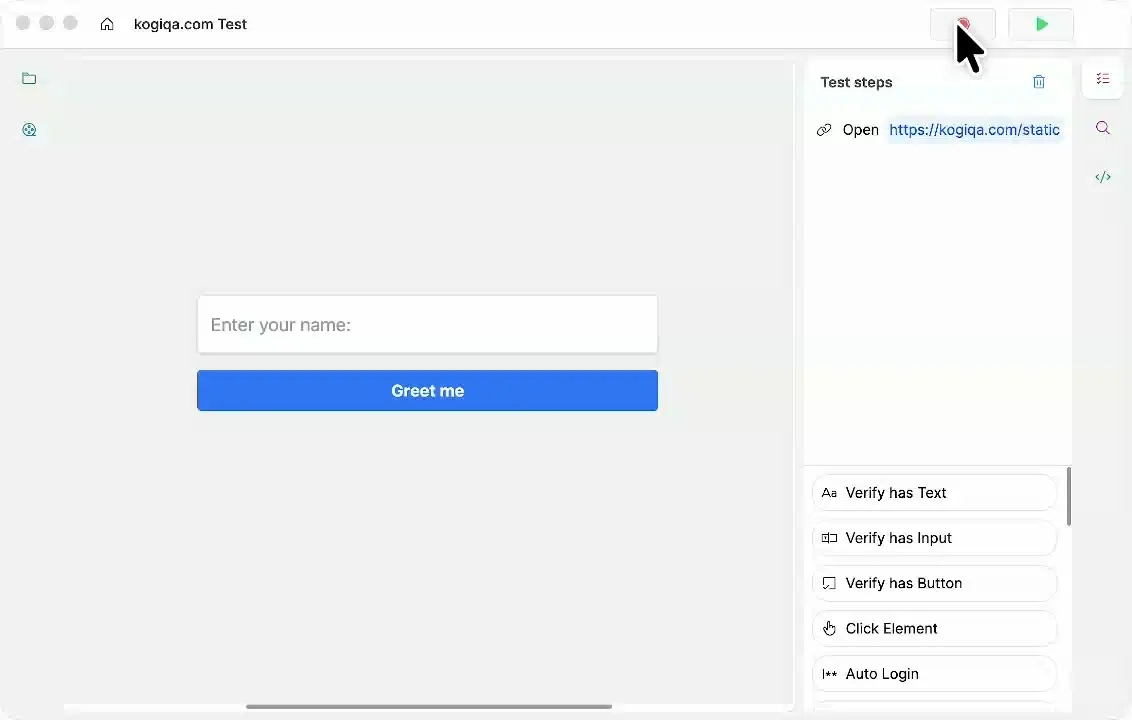Click the kogiqa.com static URL link
1132x720 pixels.
click(974, 130)
